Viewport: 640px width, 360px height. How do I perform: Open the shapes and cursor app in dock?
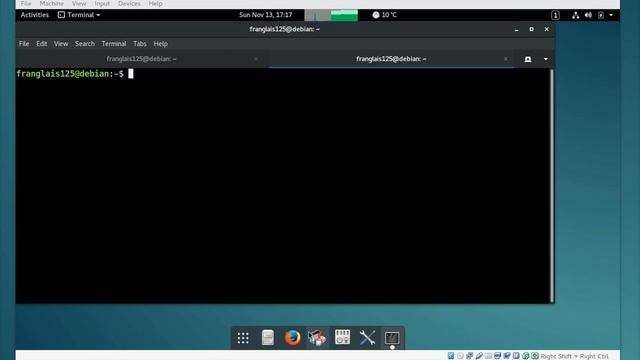tap(317, 338)
